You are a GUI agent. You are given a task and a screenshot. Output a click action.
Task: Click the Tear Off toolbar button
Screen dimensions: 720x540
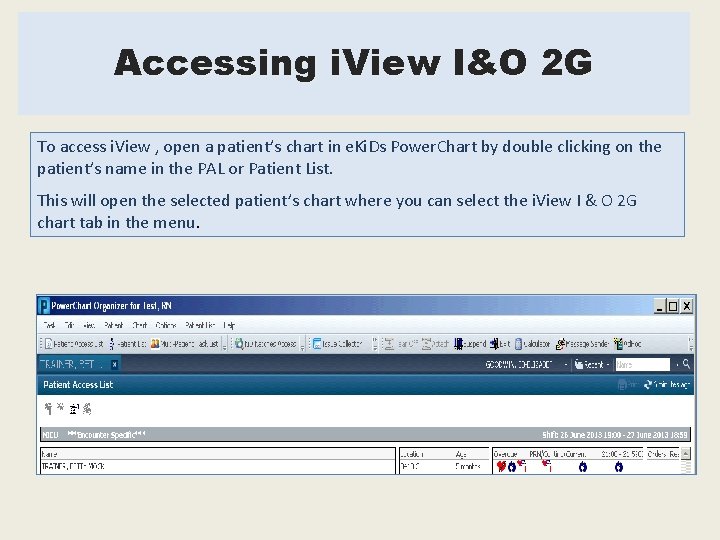(401, 343)
